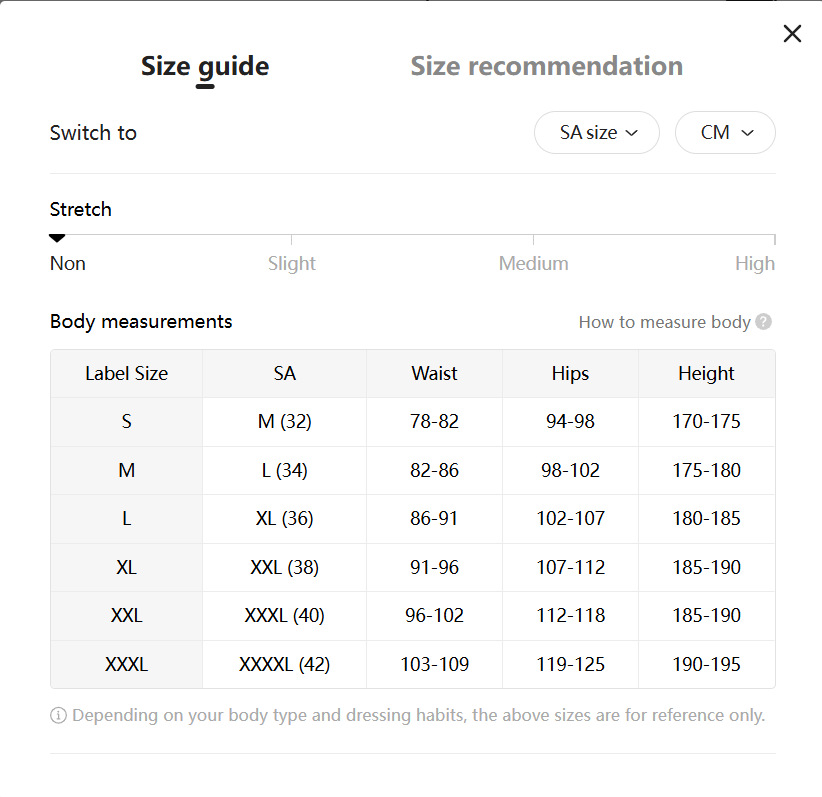Click the info icon beside disclaimer
822x797 pixels.
coord(58,716)
